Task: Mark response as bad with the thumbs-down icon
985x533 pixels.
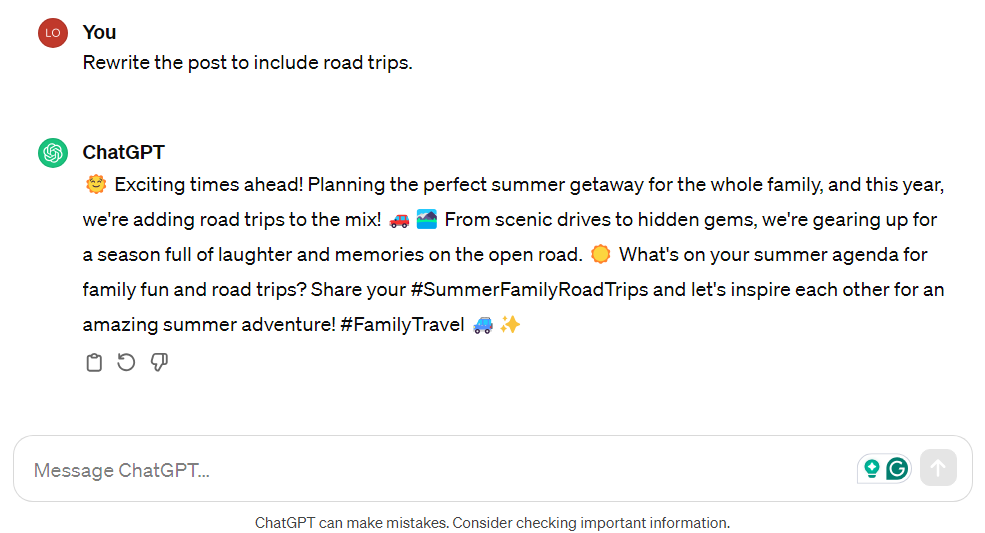Action: click(159, 362)
